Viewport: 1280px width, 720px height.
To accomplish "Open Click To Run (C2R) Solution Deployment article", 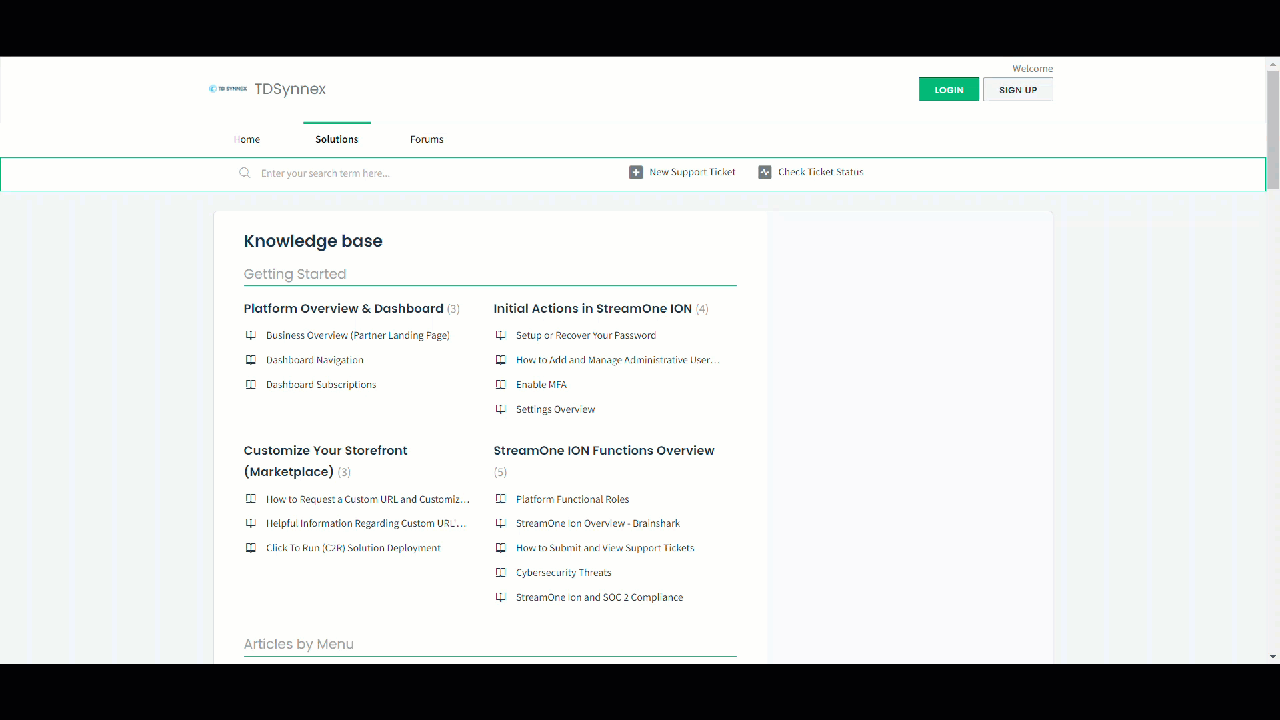I will click(353, 548).
